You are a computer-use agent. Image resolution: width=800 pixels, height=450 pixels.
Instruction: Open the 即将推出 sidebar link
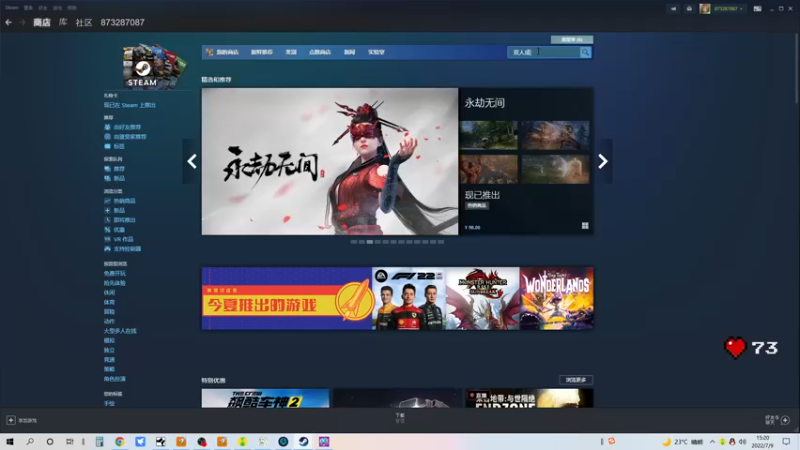point(124,220)
